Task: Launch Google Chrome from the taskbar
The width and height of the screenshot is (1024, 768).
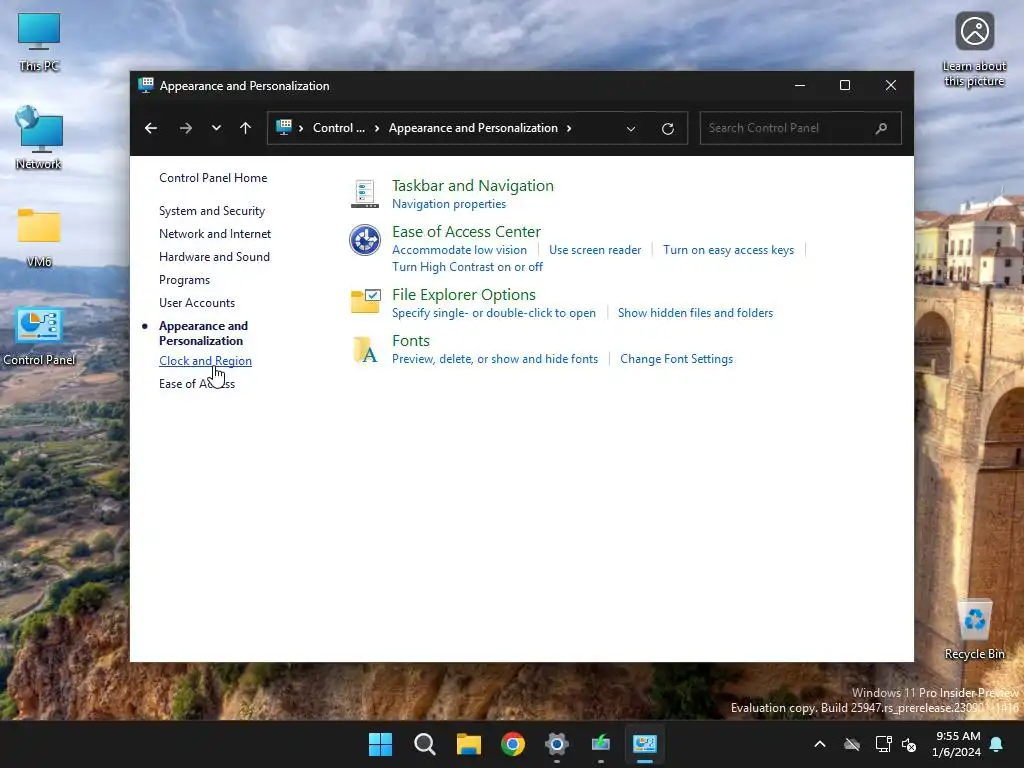Action: click(513, 744)
